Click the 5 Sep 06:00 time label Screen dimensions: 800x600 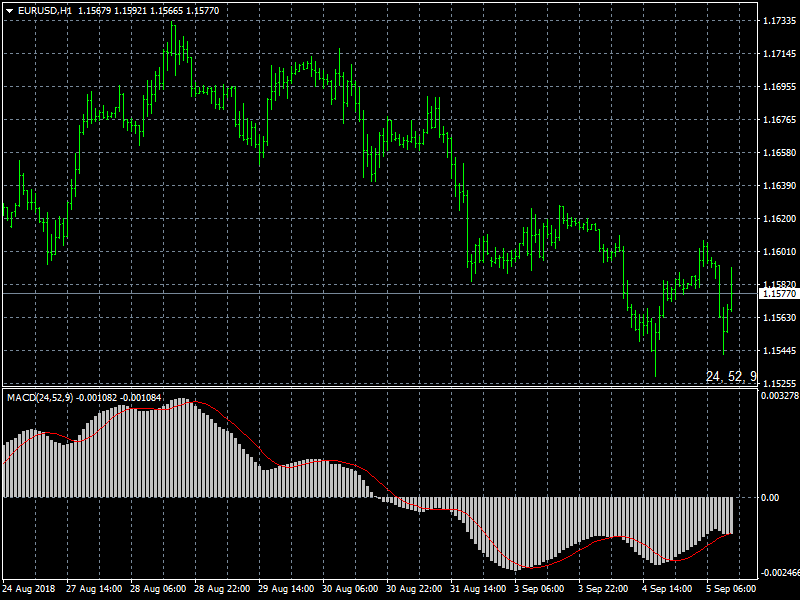click(731, 589)
